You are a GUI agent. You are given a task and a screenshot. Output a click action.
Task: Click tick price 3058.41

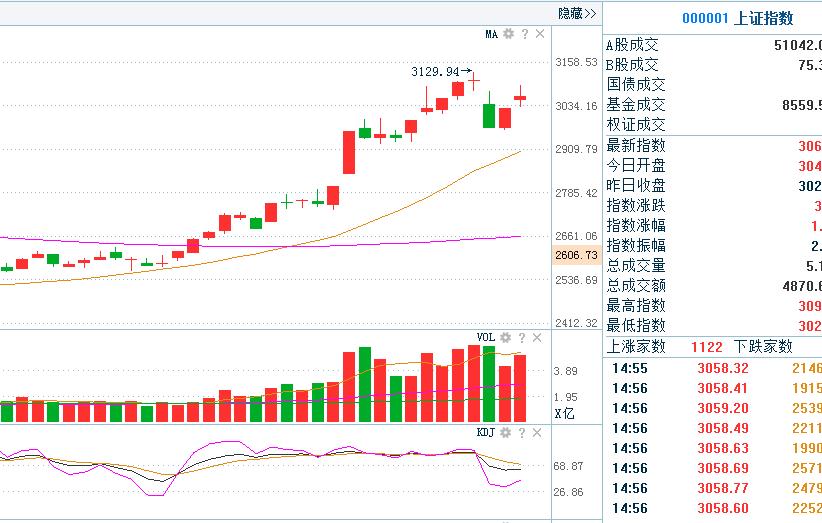723,388
